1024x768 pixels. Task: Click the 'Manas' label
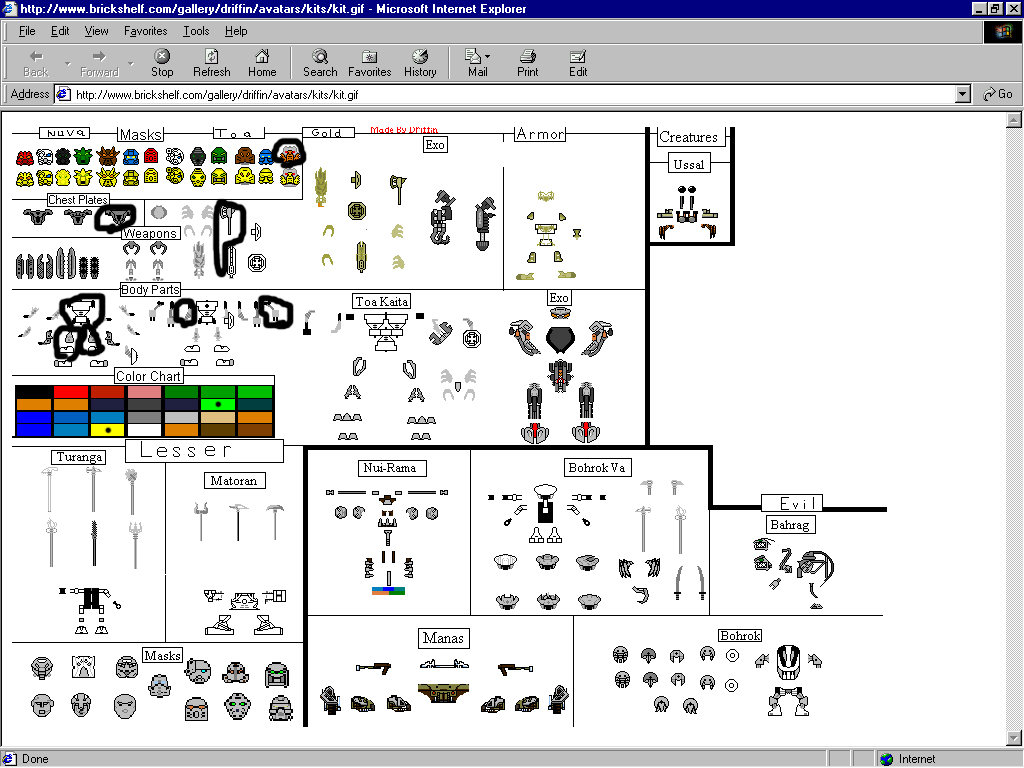pyautogui.click(x=443, y=638)
